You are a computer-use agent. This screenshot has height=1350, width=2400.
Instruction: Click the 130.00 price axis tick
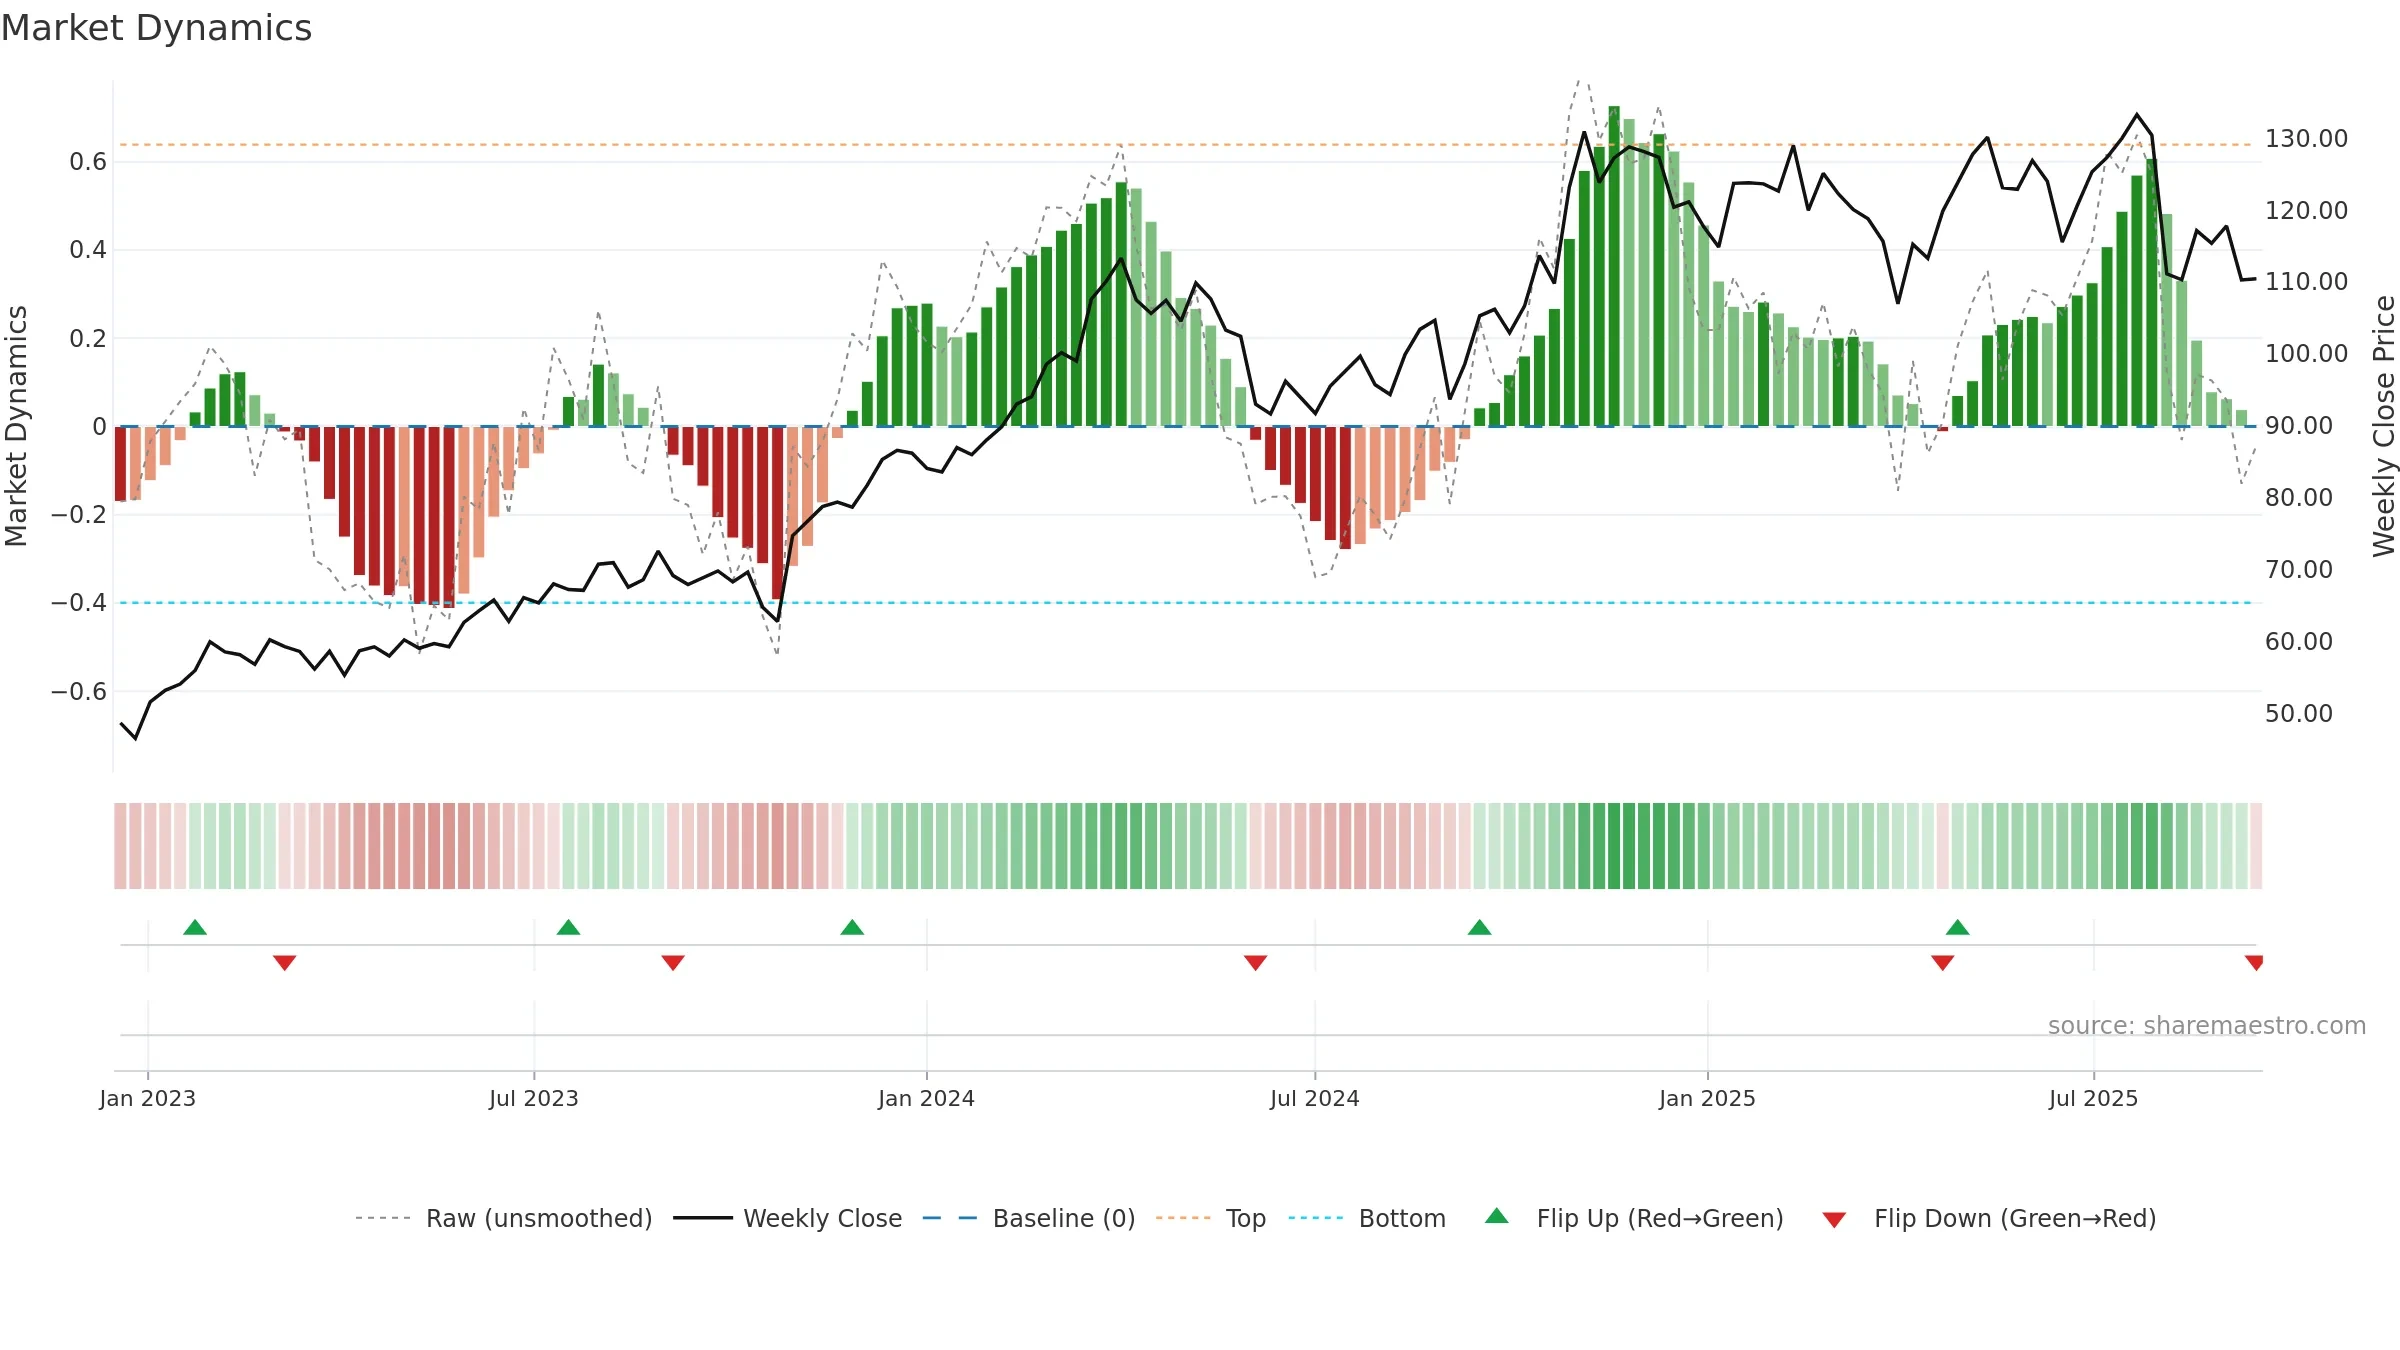point(2306,138)
